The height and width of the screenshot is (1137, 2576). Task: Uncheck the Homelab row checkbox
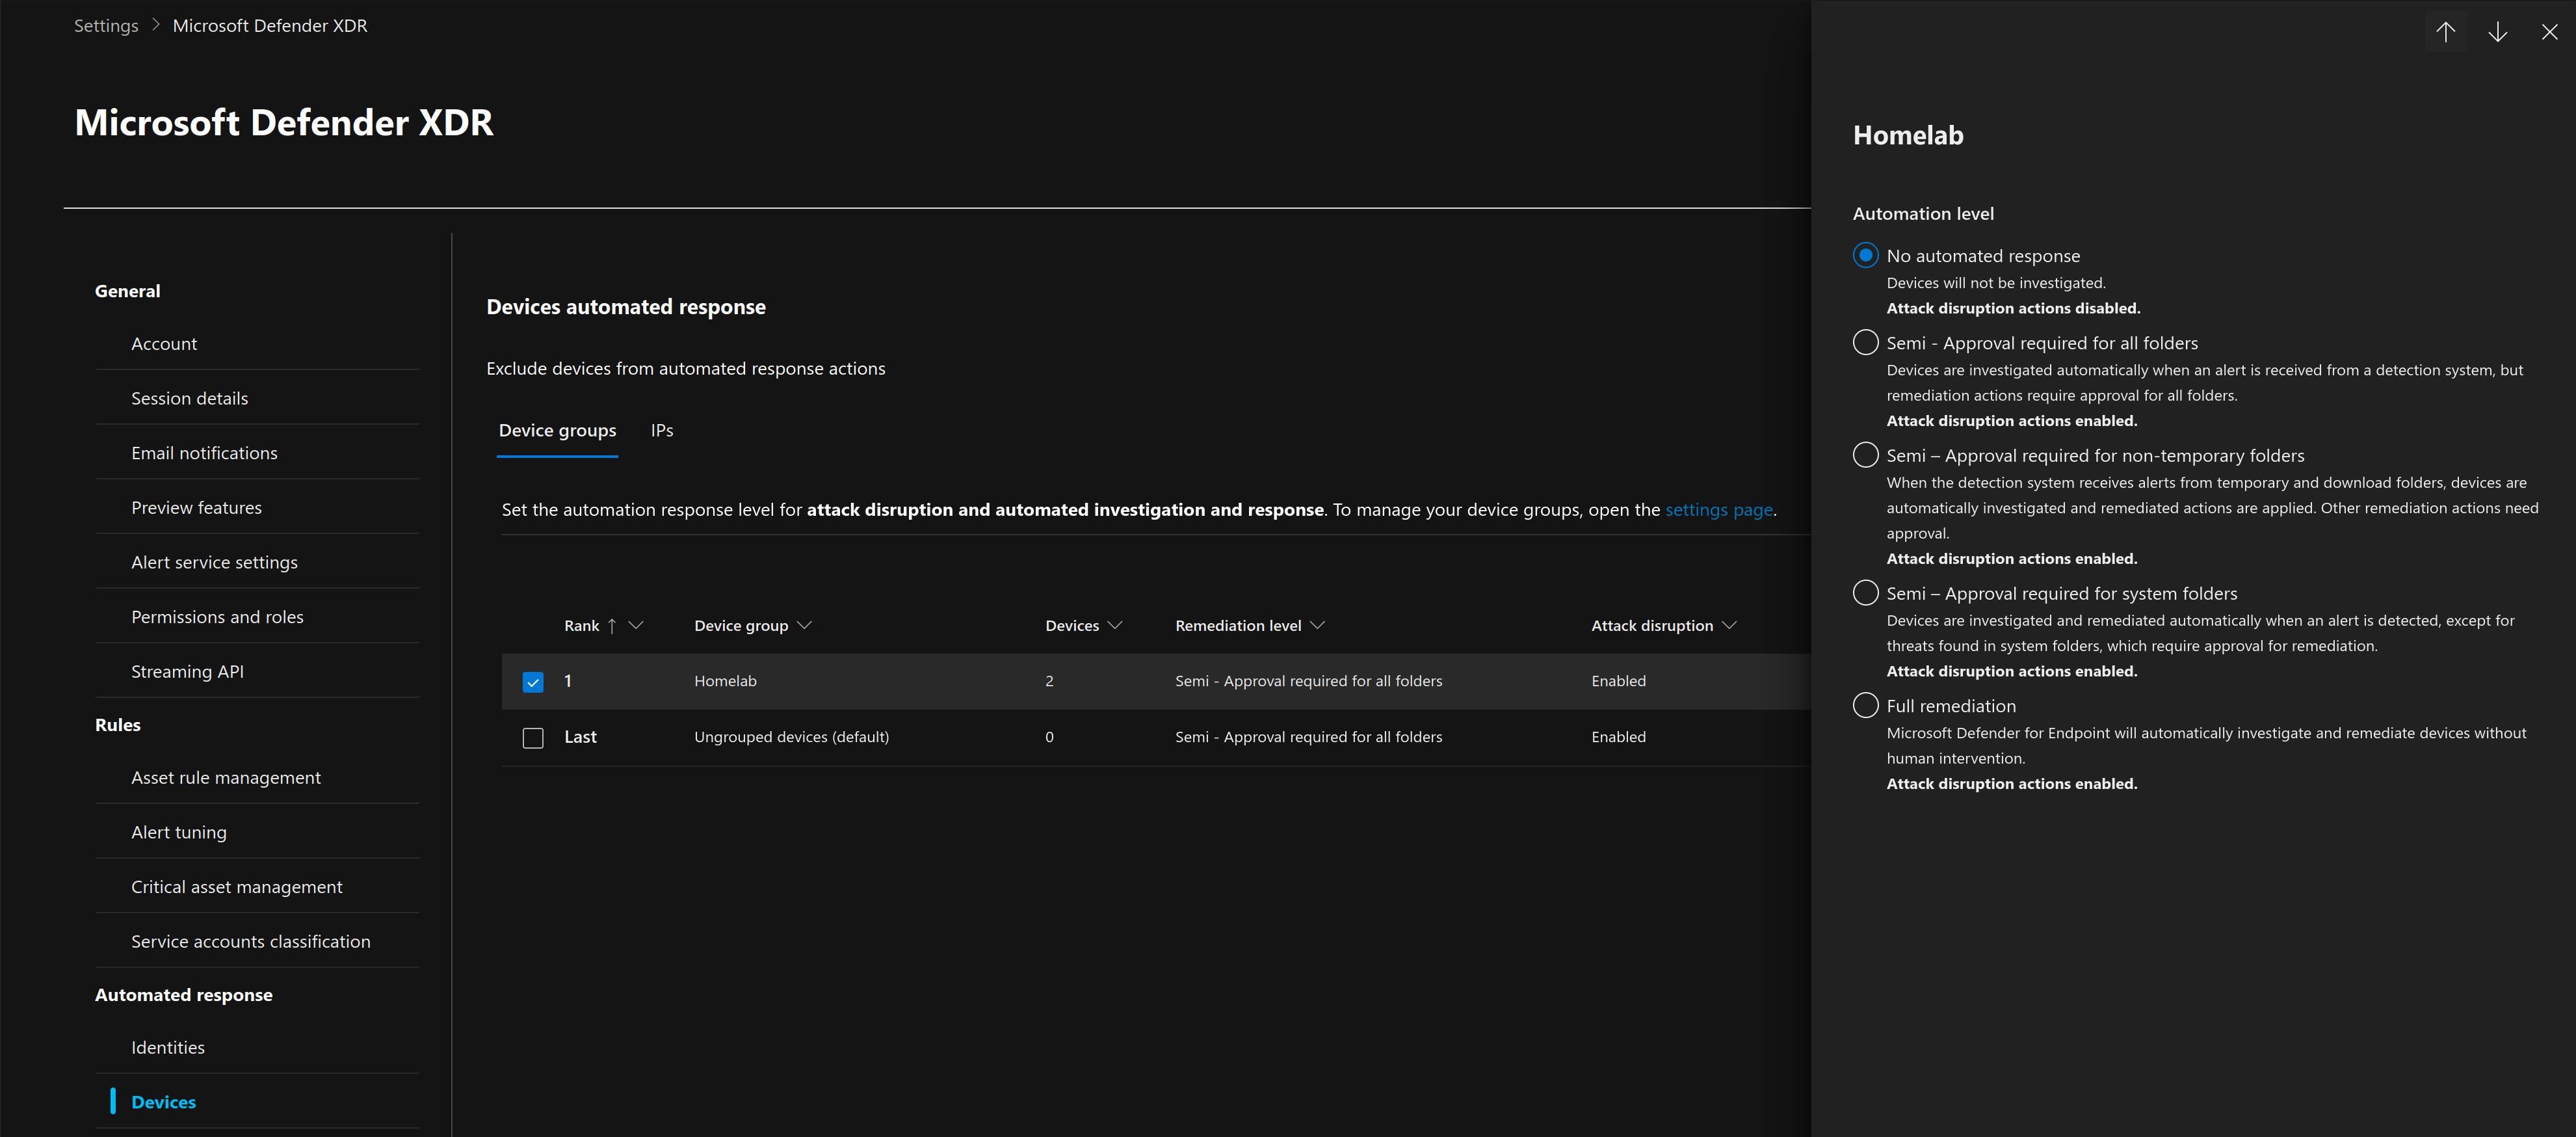click(x=533, y=682)
